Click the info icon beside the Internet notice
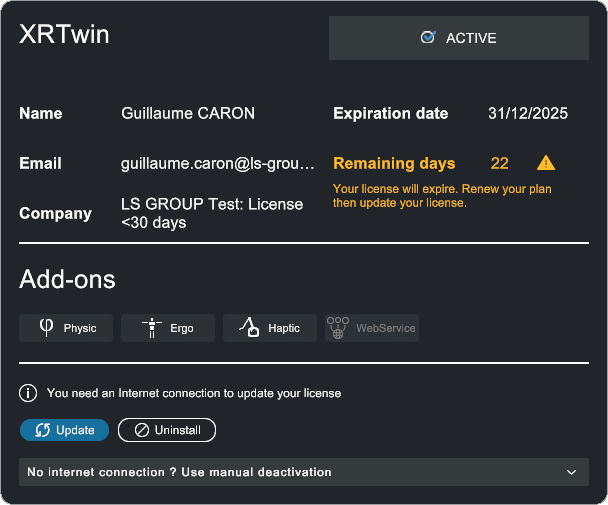Viewport: 608px width, 505px height. (x=29, y=393)
